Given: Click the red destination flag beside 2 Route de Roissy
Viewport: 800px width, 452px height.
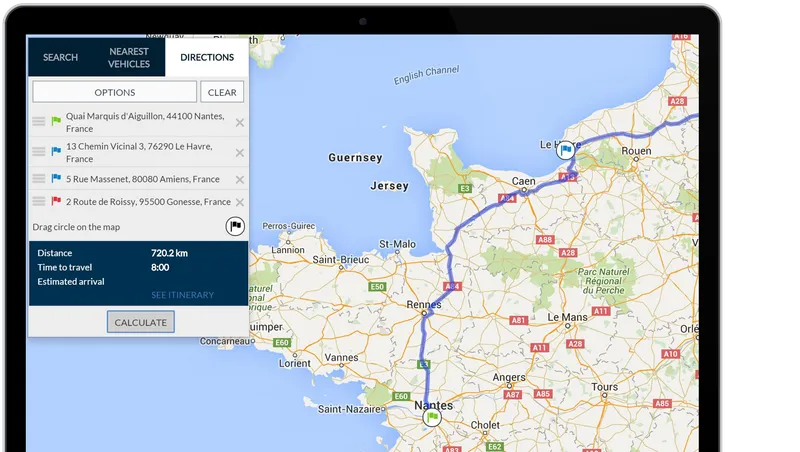Looking at the screenshot, I should point(56,200).
